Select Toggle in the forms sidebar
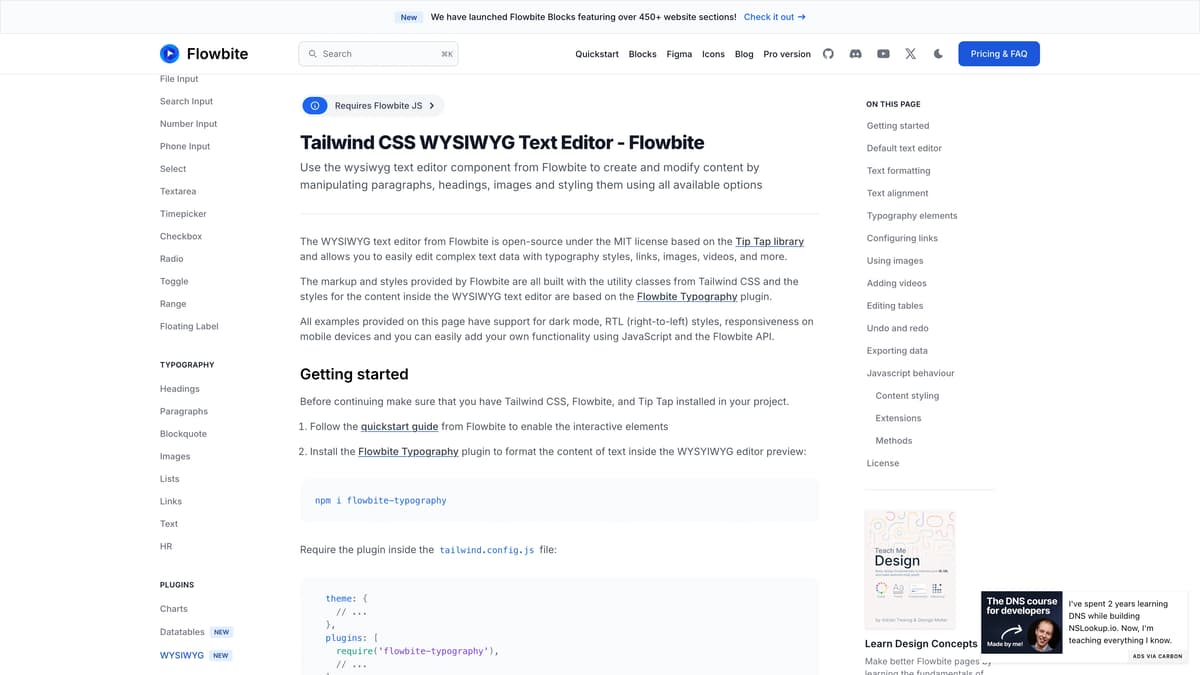 (x=174, y=281)
